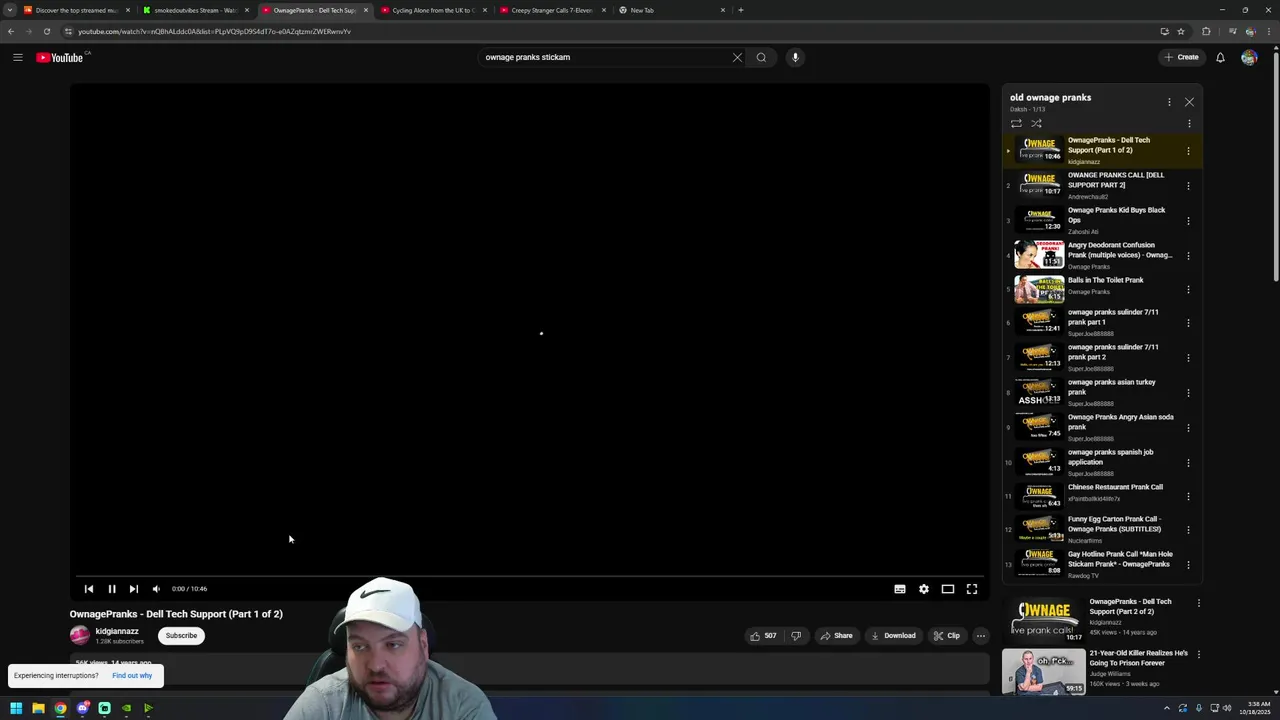Image resolution: width=1280 pixels, height=720 pixels.
Task: Switch to Cycling Alone from the UK tab
Action: [433, 10]
